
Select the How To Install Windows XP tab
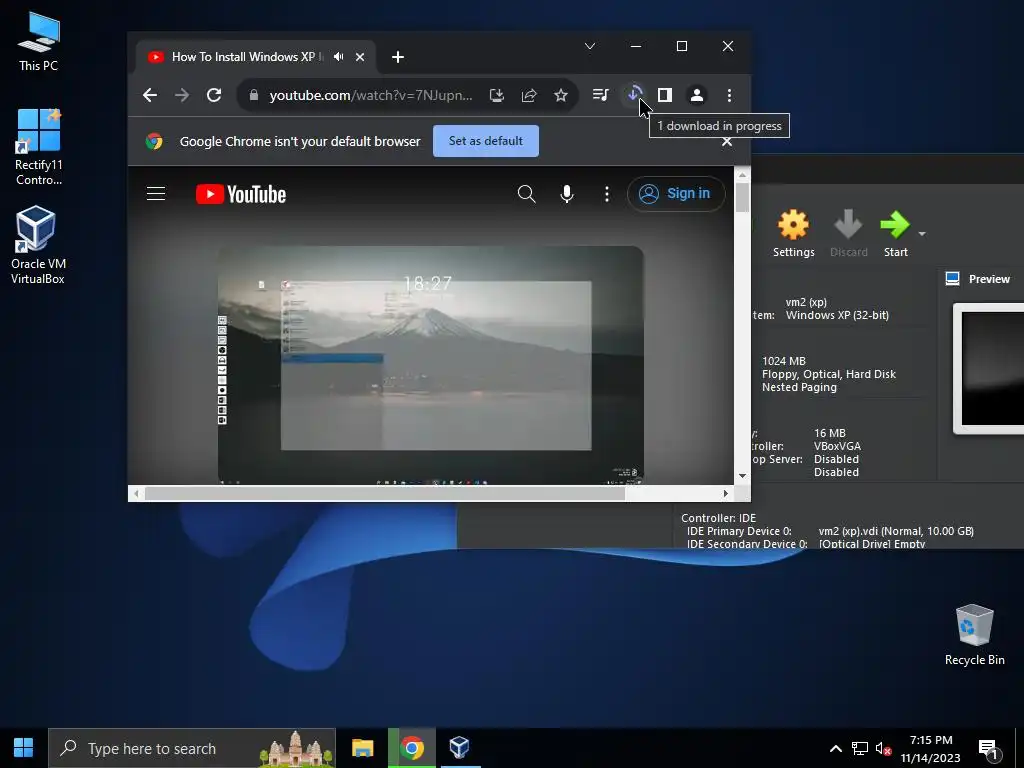255,57
